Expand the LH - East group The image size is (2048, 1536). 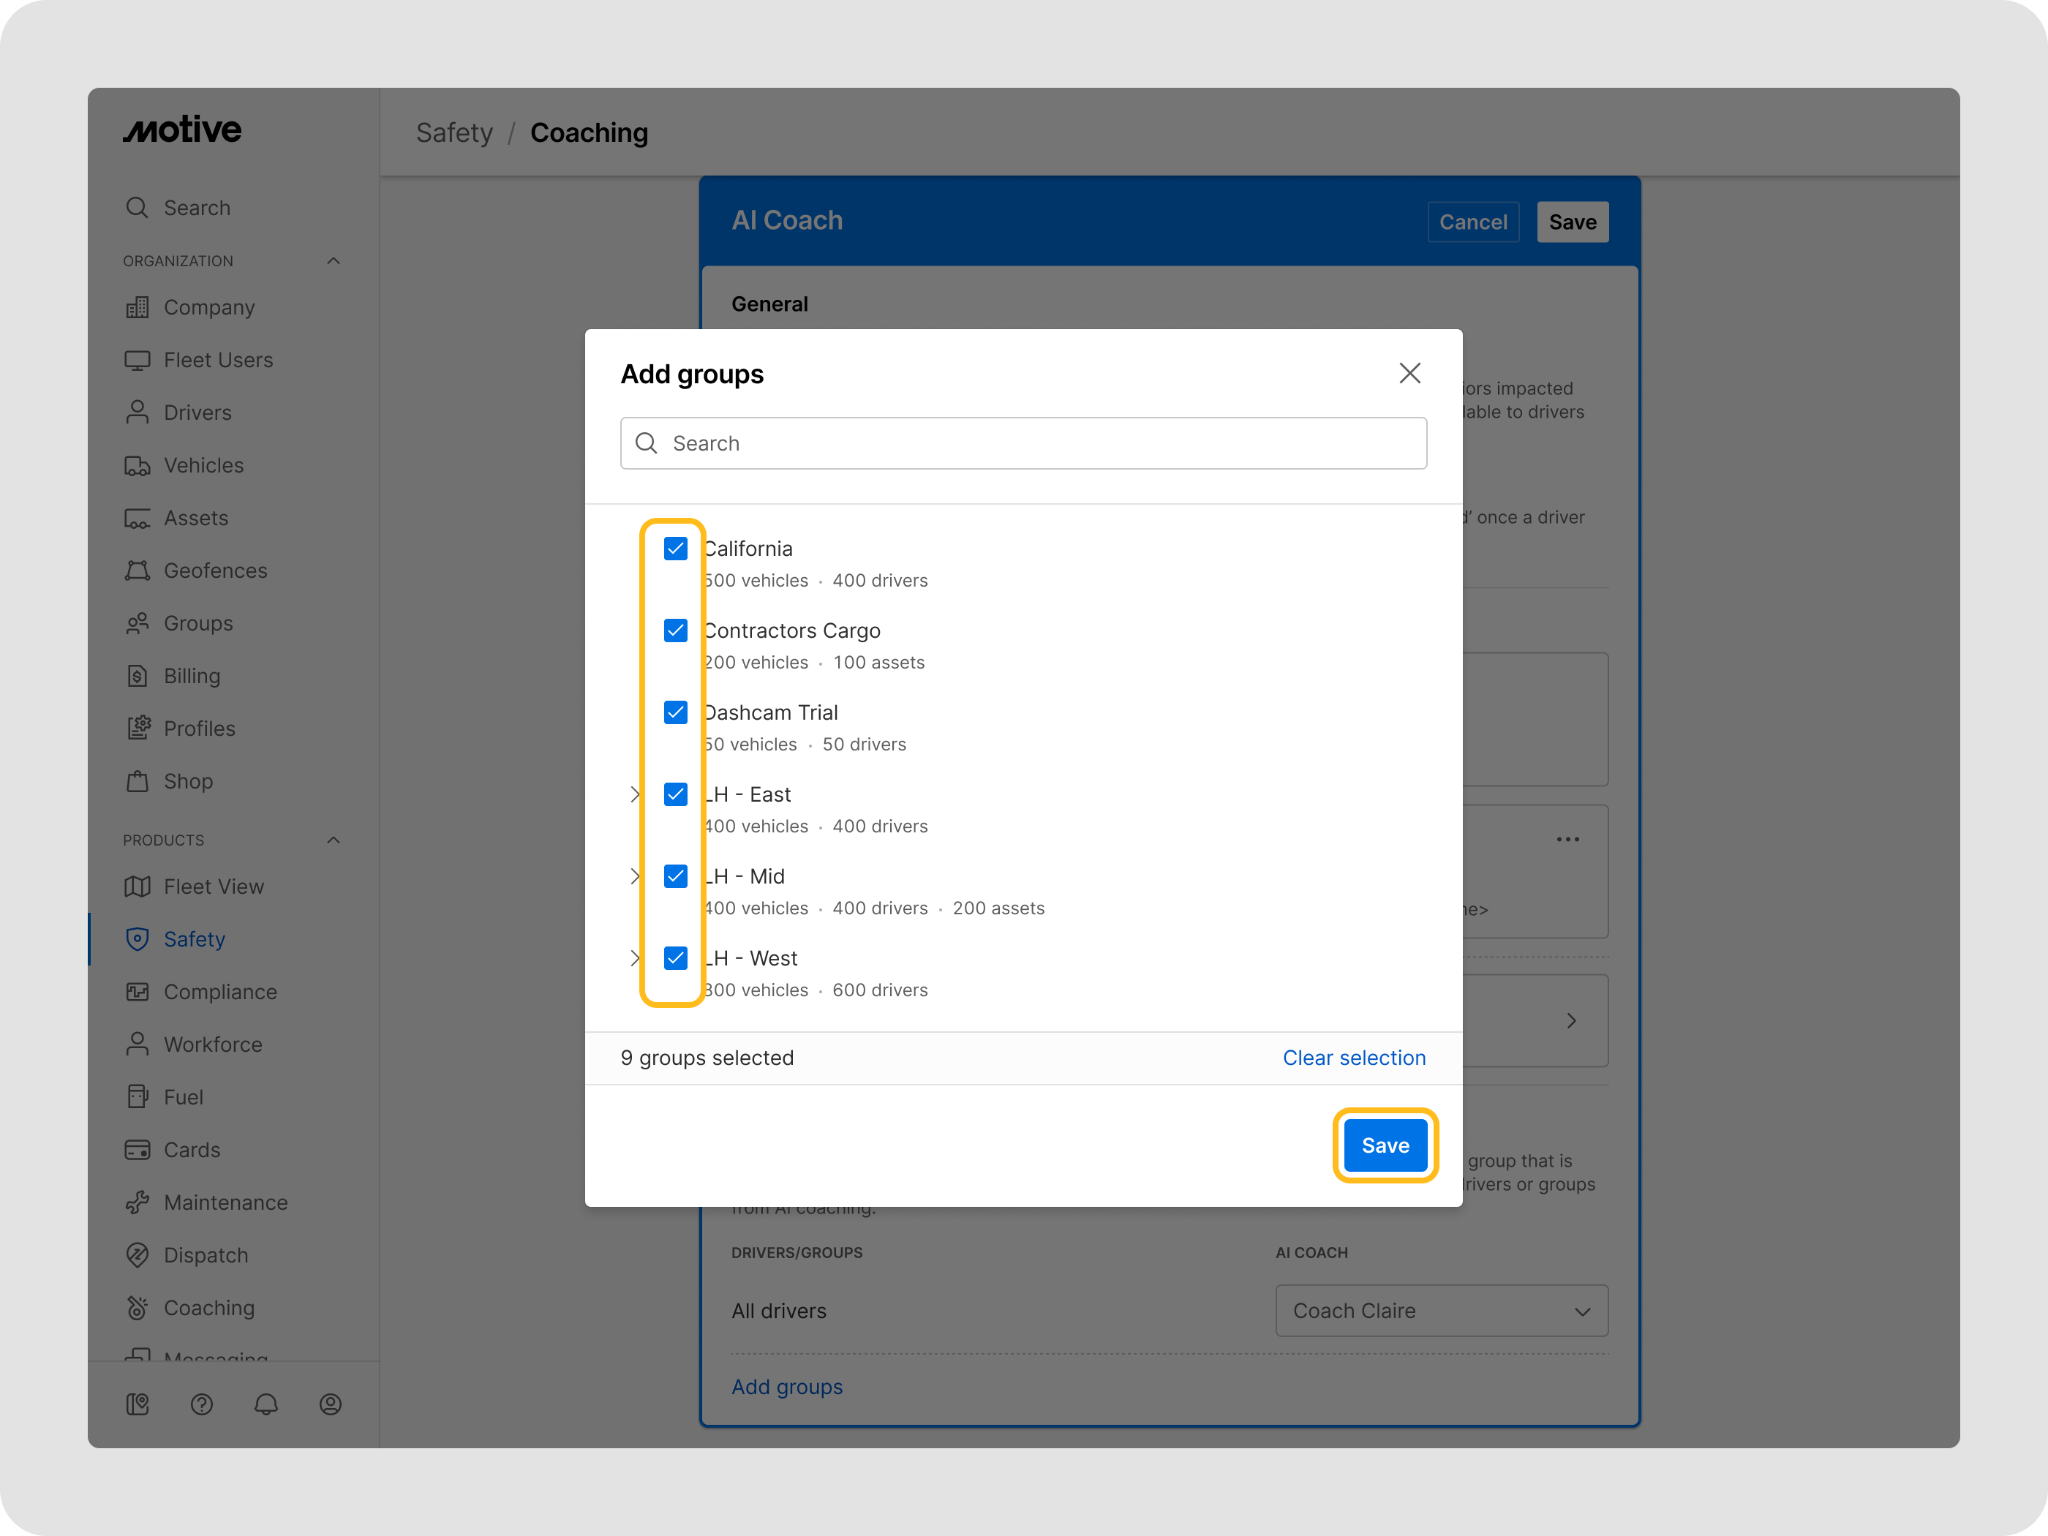[634, 794]
